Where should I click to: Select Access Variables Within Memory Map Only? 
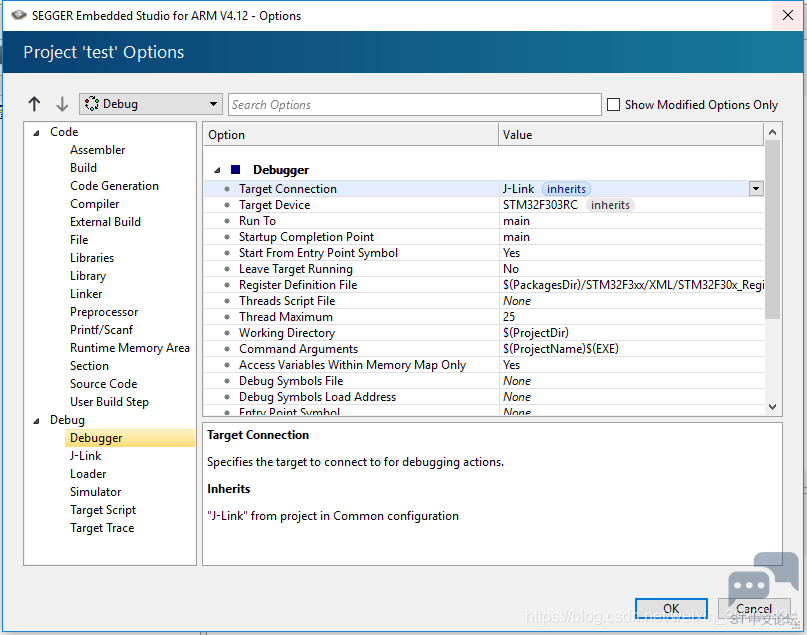point(484,364)
